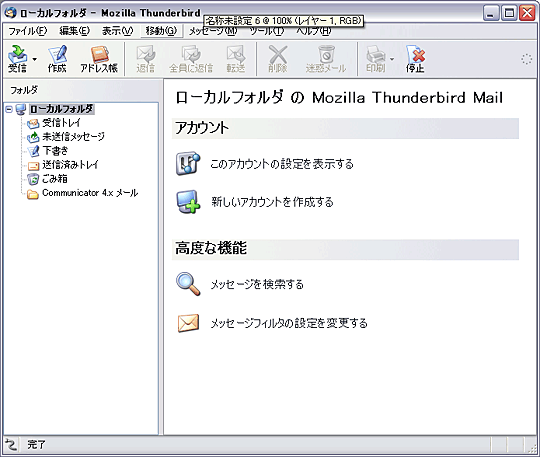Select the 未送信メッセージ folder
The width and height of the screenshot is (540, 457).
pos(73,137)
